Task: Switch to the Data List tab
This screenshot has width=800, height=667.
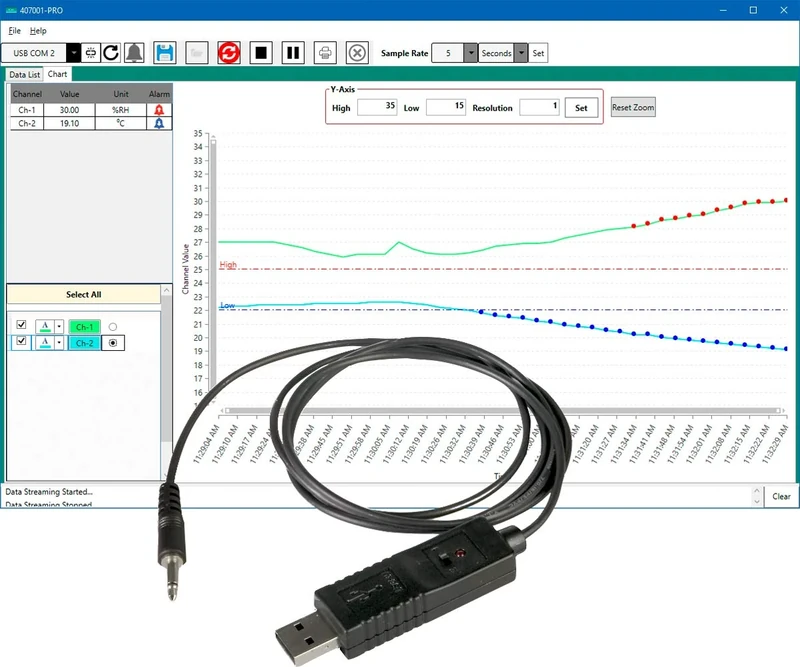Action: tap(25, 74)
